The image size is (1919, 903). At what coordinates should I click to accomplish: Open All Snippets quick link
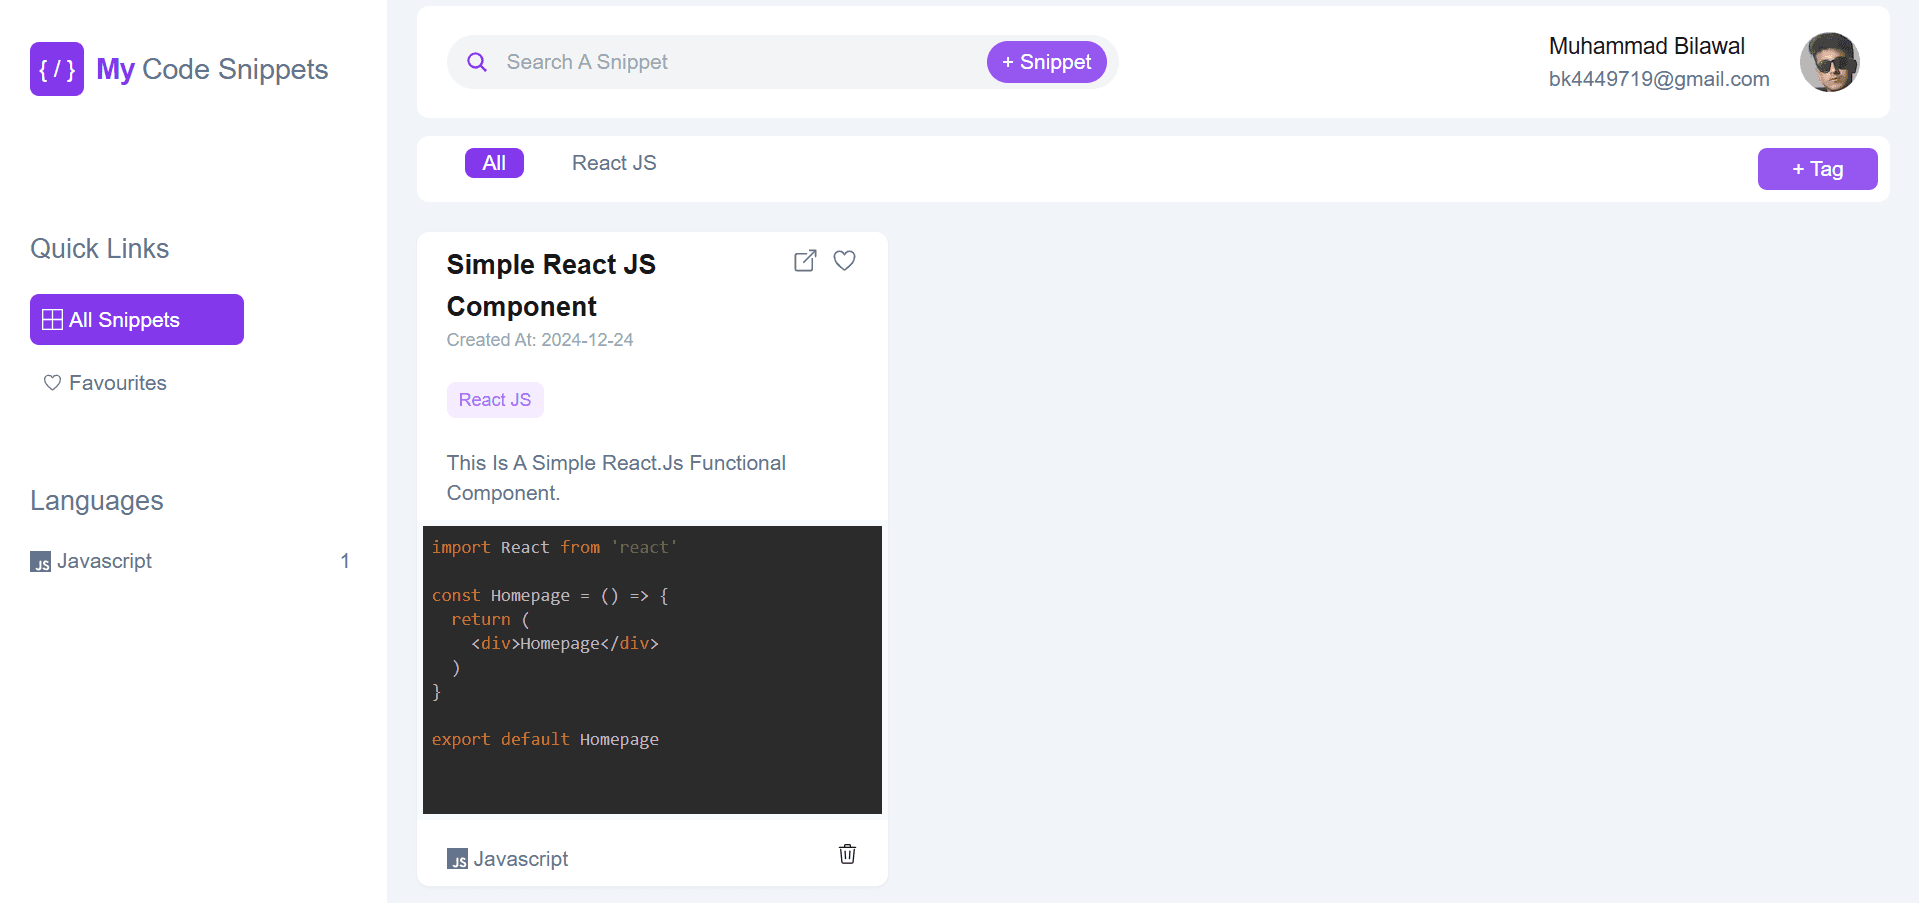point(137,320)
